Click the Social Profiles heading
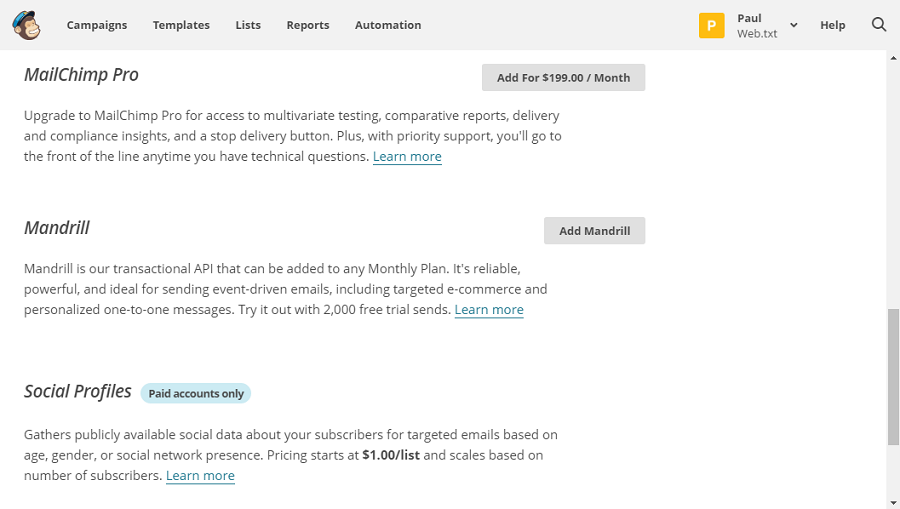Viewport: 900px width, 509px height. tap(77, 391)
